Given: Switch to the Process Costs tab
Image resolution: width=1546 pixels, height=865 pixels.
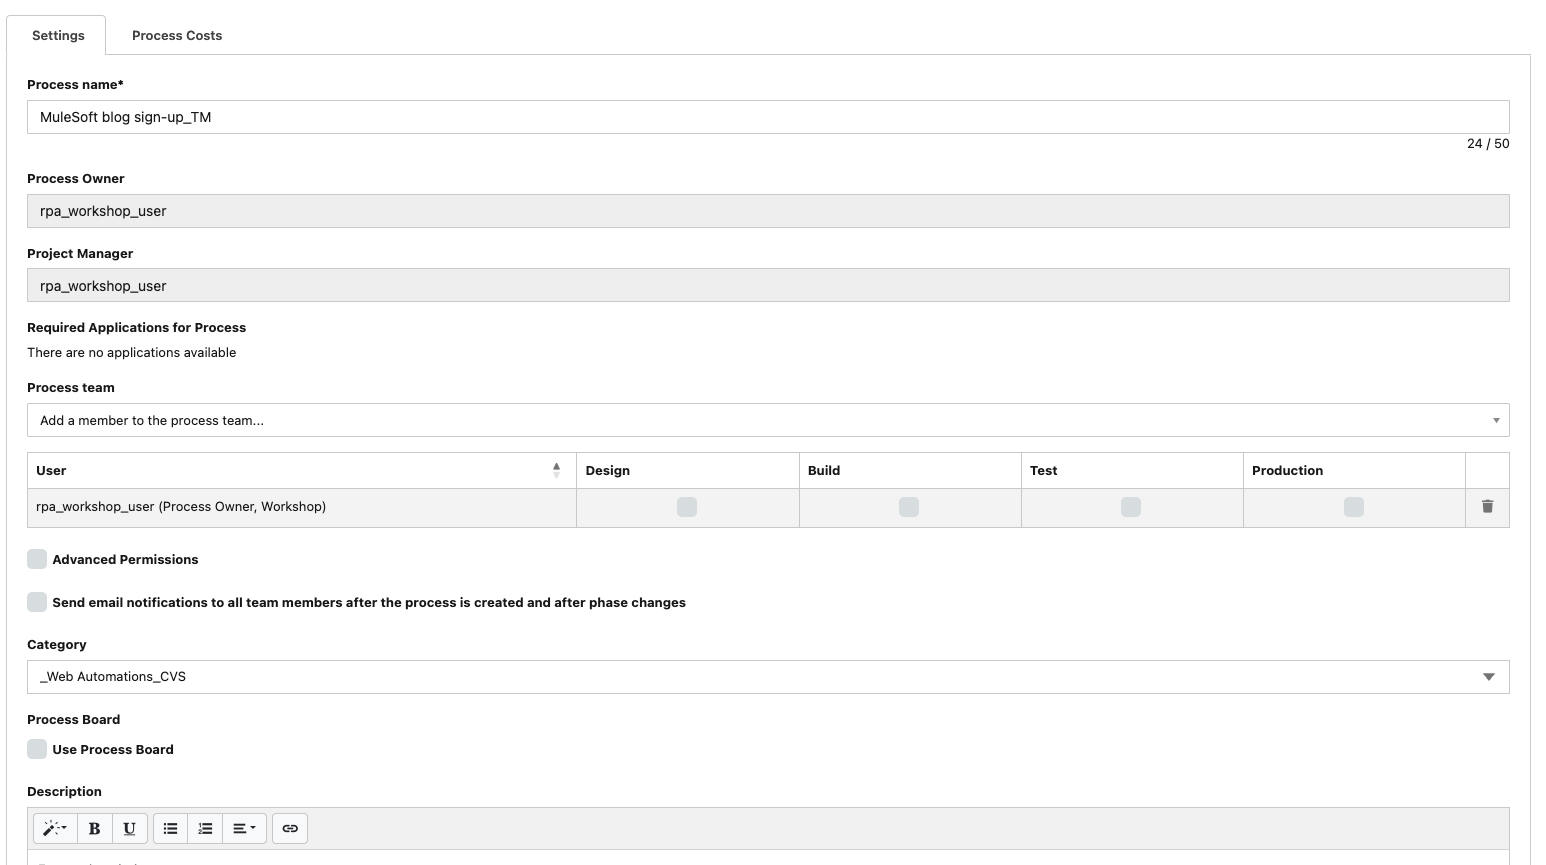Looking at the screenshot, I should coord(177,35).
